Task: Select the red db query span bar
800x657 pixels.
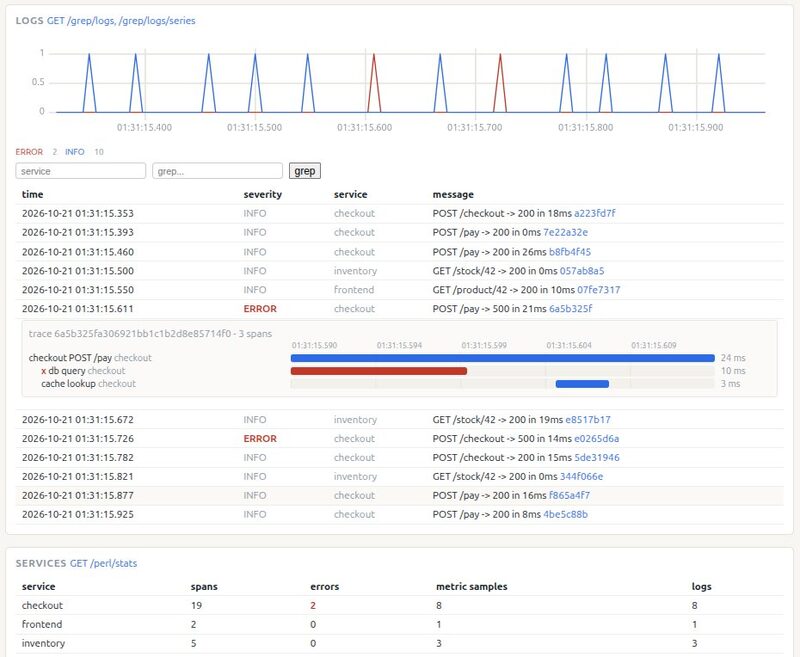Action: [379, 371]
